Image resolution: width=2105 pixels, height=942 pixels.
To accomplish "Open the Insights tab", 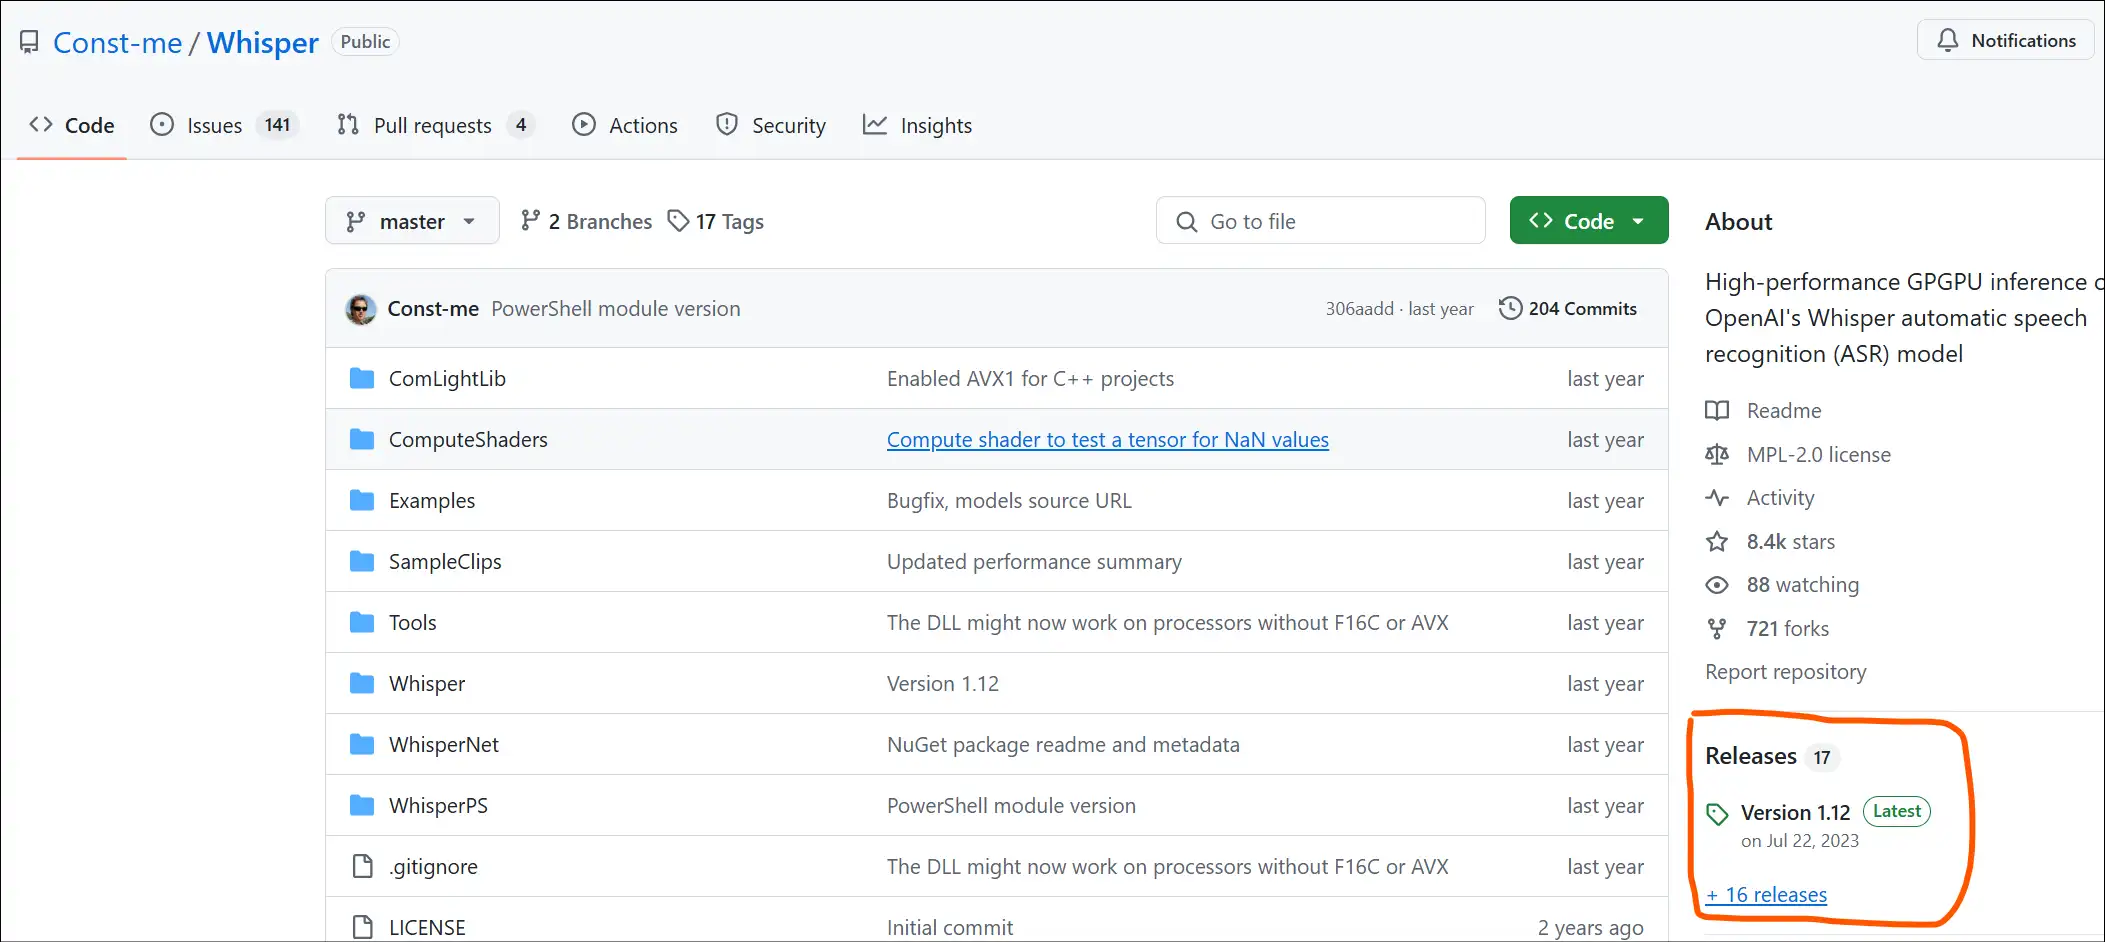I will (x=917, y=125).
